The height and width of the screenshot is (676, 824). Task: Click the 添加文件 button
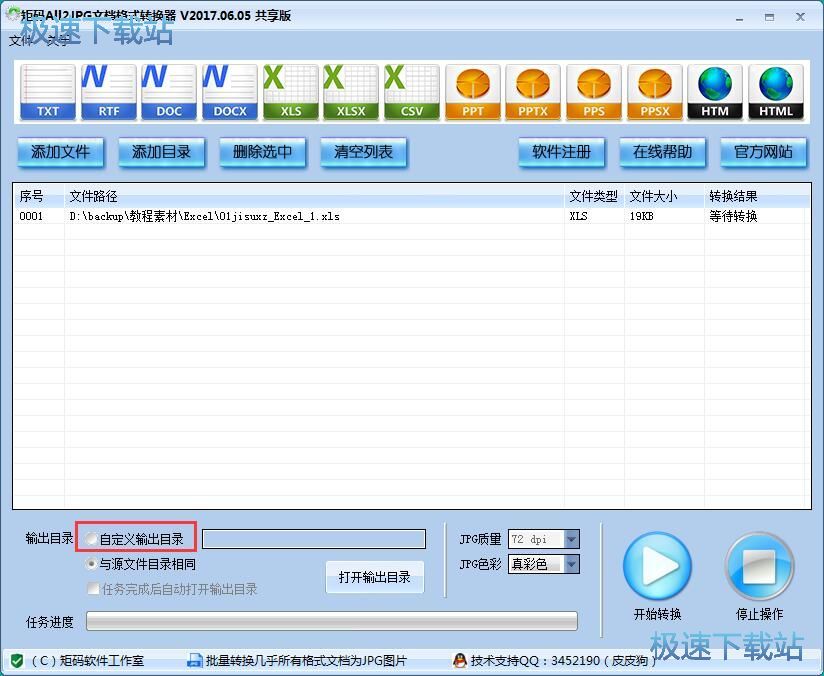click(x=60, y=152)
